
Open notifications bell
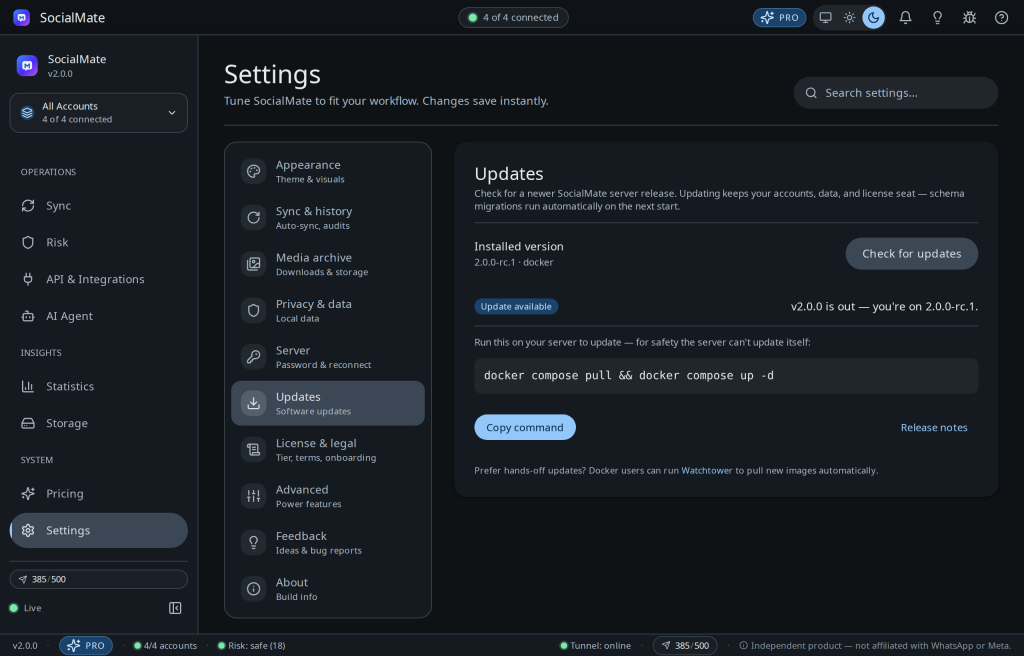point(905,18)
